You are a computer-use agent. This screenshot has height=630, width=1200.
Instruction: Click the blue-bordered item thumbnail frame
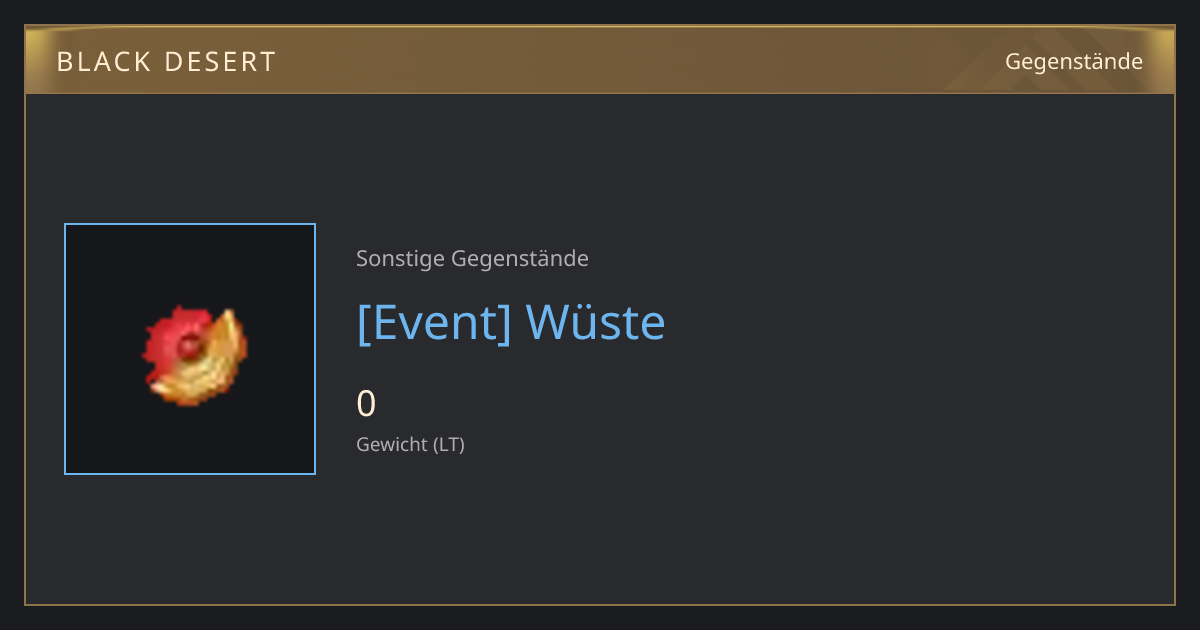click(190, 349)
